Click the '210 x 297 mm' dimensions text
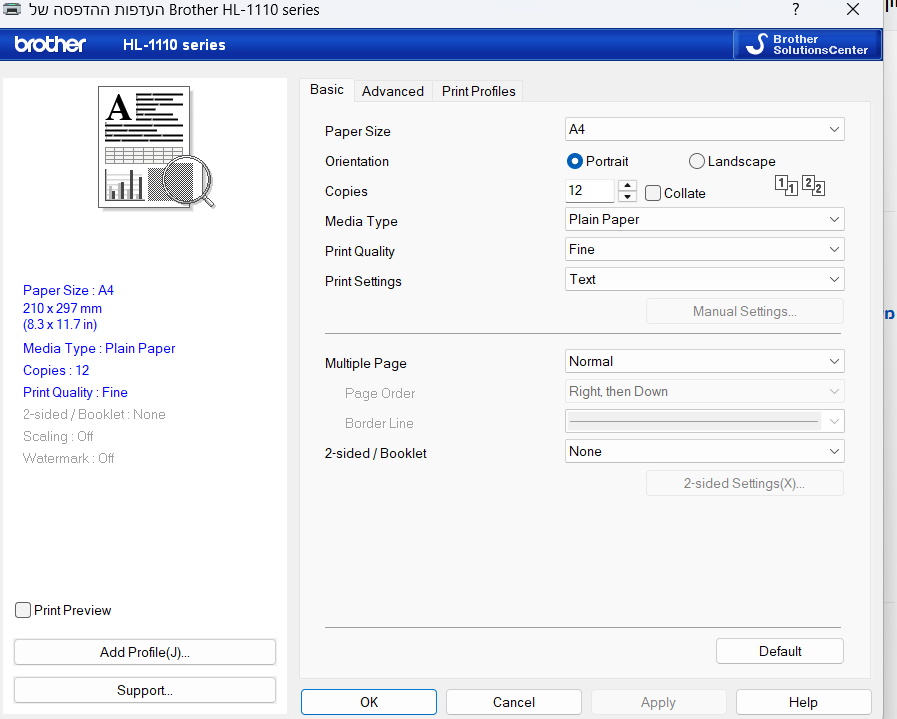Image resolution: width=897 pixels, height=719 pixels. pos(62,308)
